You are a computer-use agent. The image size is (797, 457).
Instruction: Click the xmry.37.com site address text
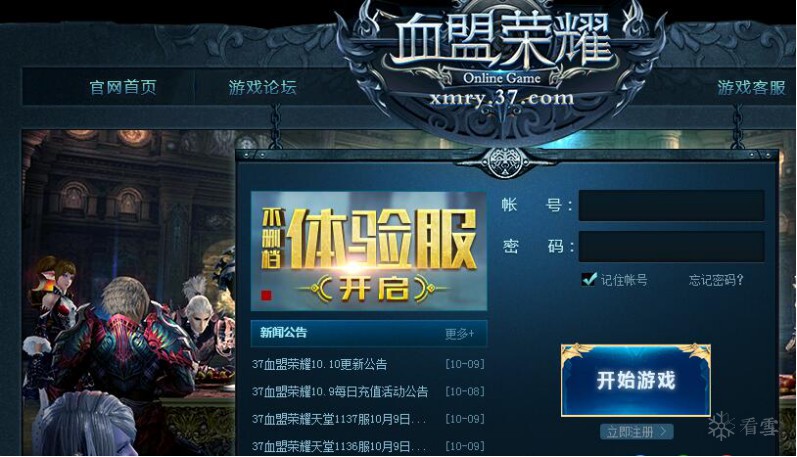click(502, 98)
